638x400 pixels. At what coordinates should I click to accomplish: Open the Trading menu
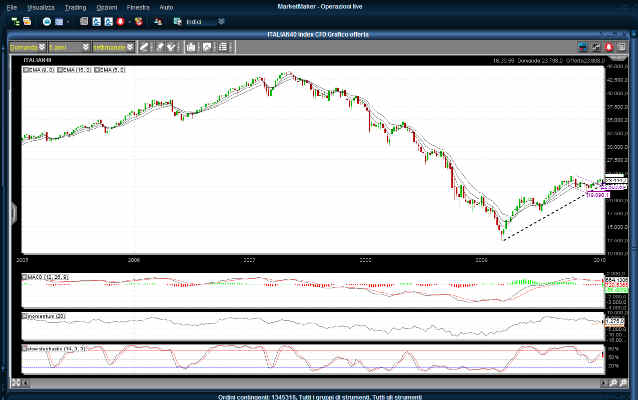(75, 7)
